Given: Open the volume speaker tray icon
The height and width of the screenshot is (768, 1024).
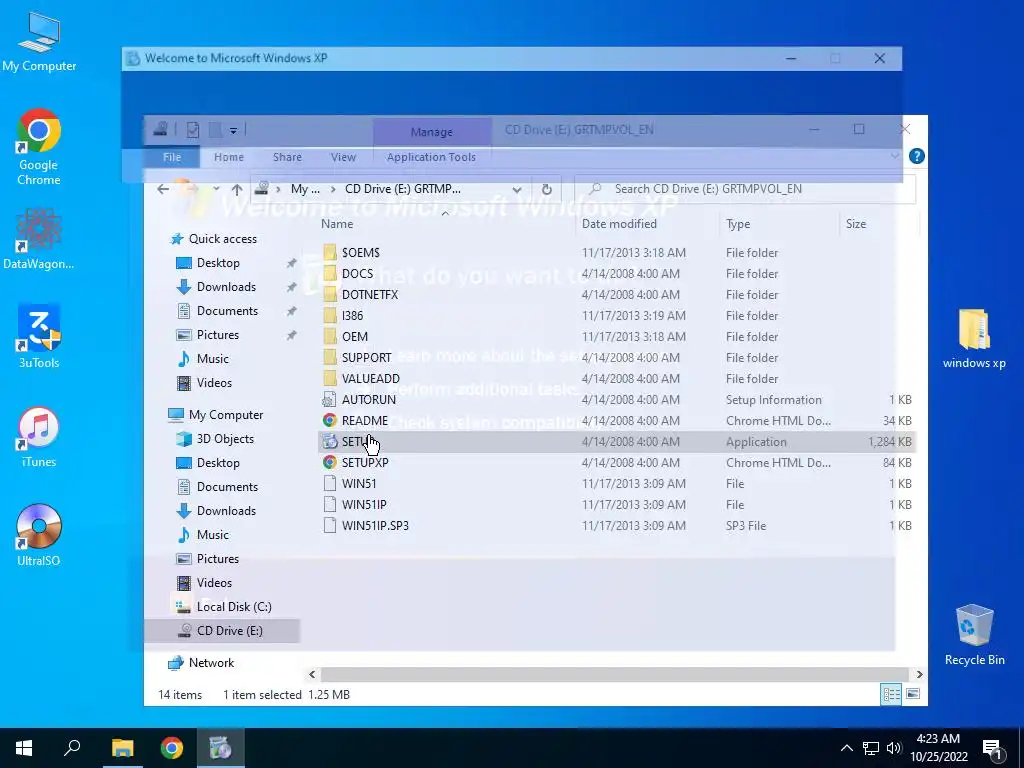Looking at the screenshot, I should tap(894, 748).
